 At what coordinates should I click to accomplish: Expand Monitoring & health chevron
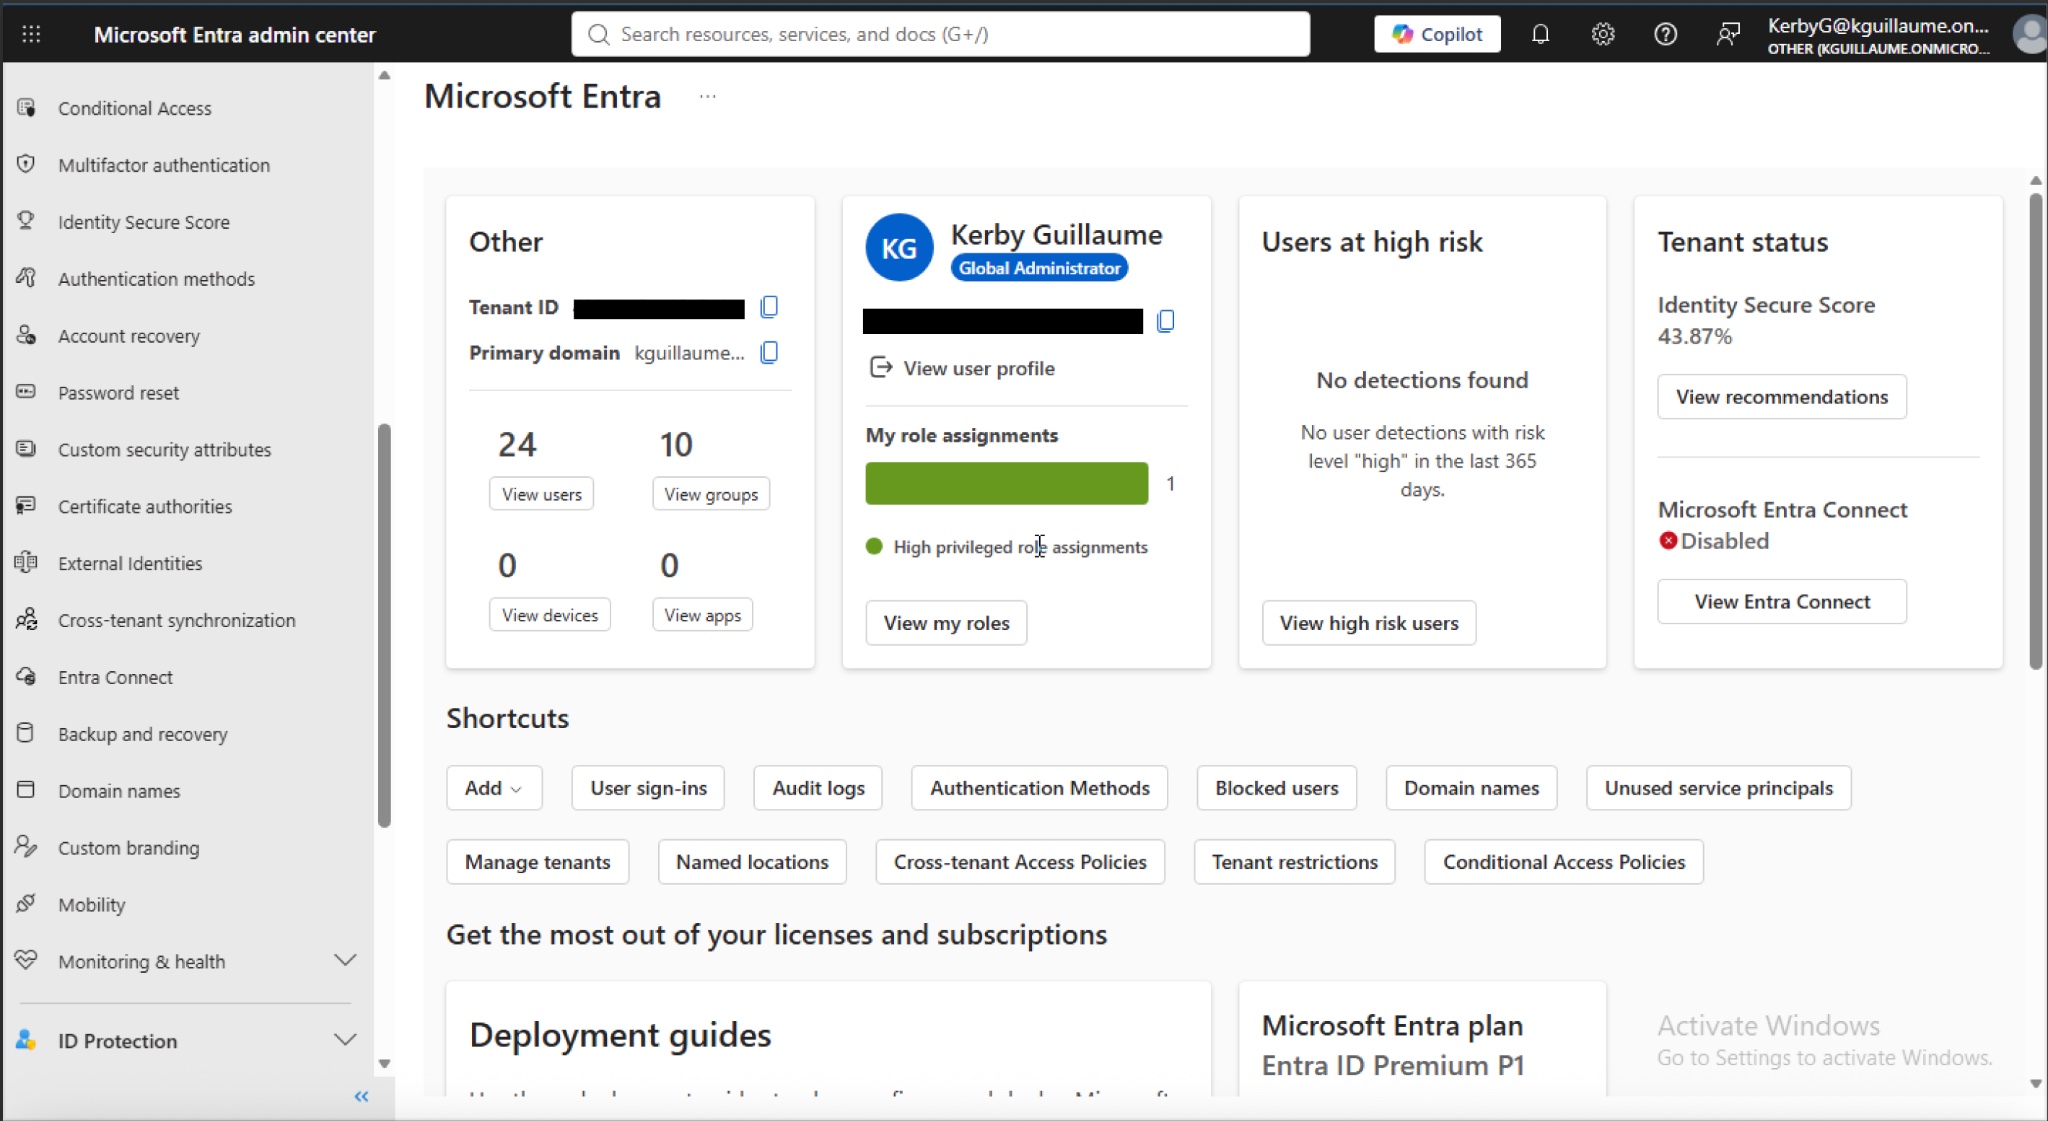[x=345, y=960]
